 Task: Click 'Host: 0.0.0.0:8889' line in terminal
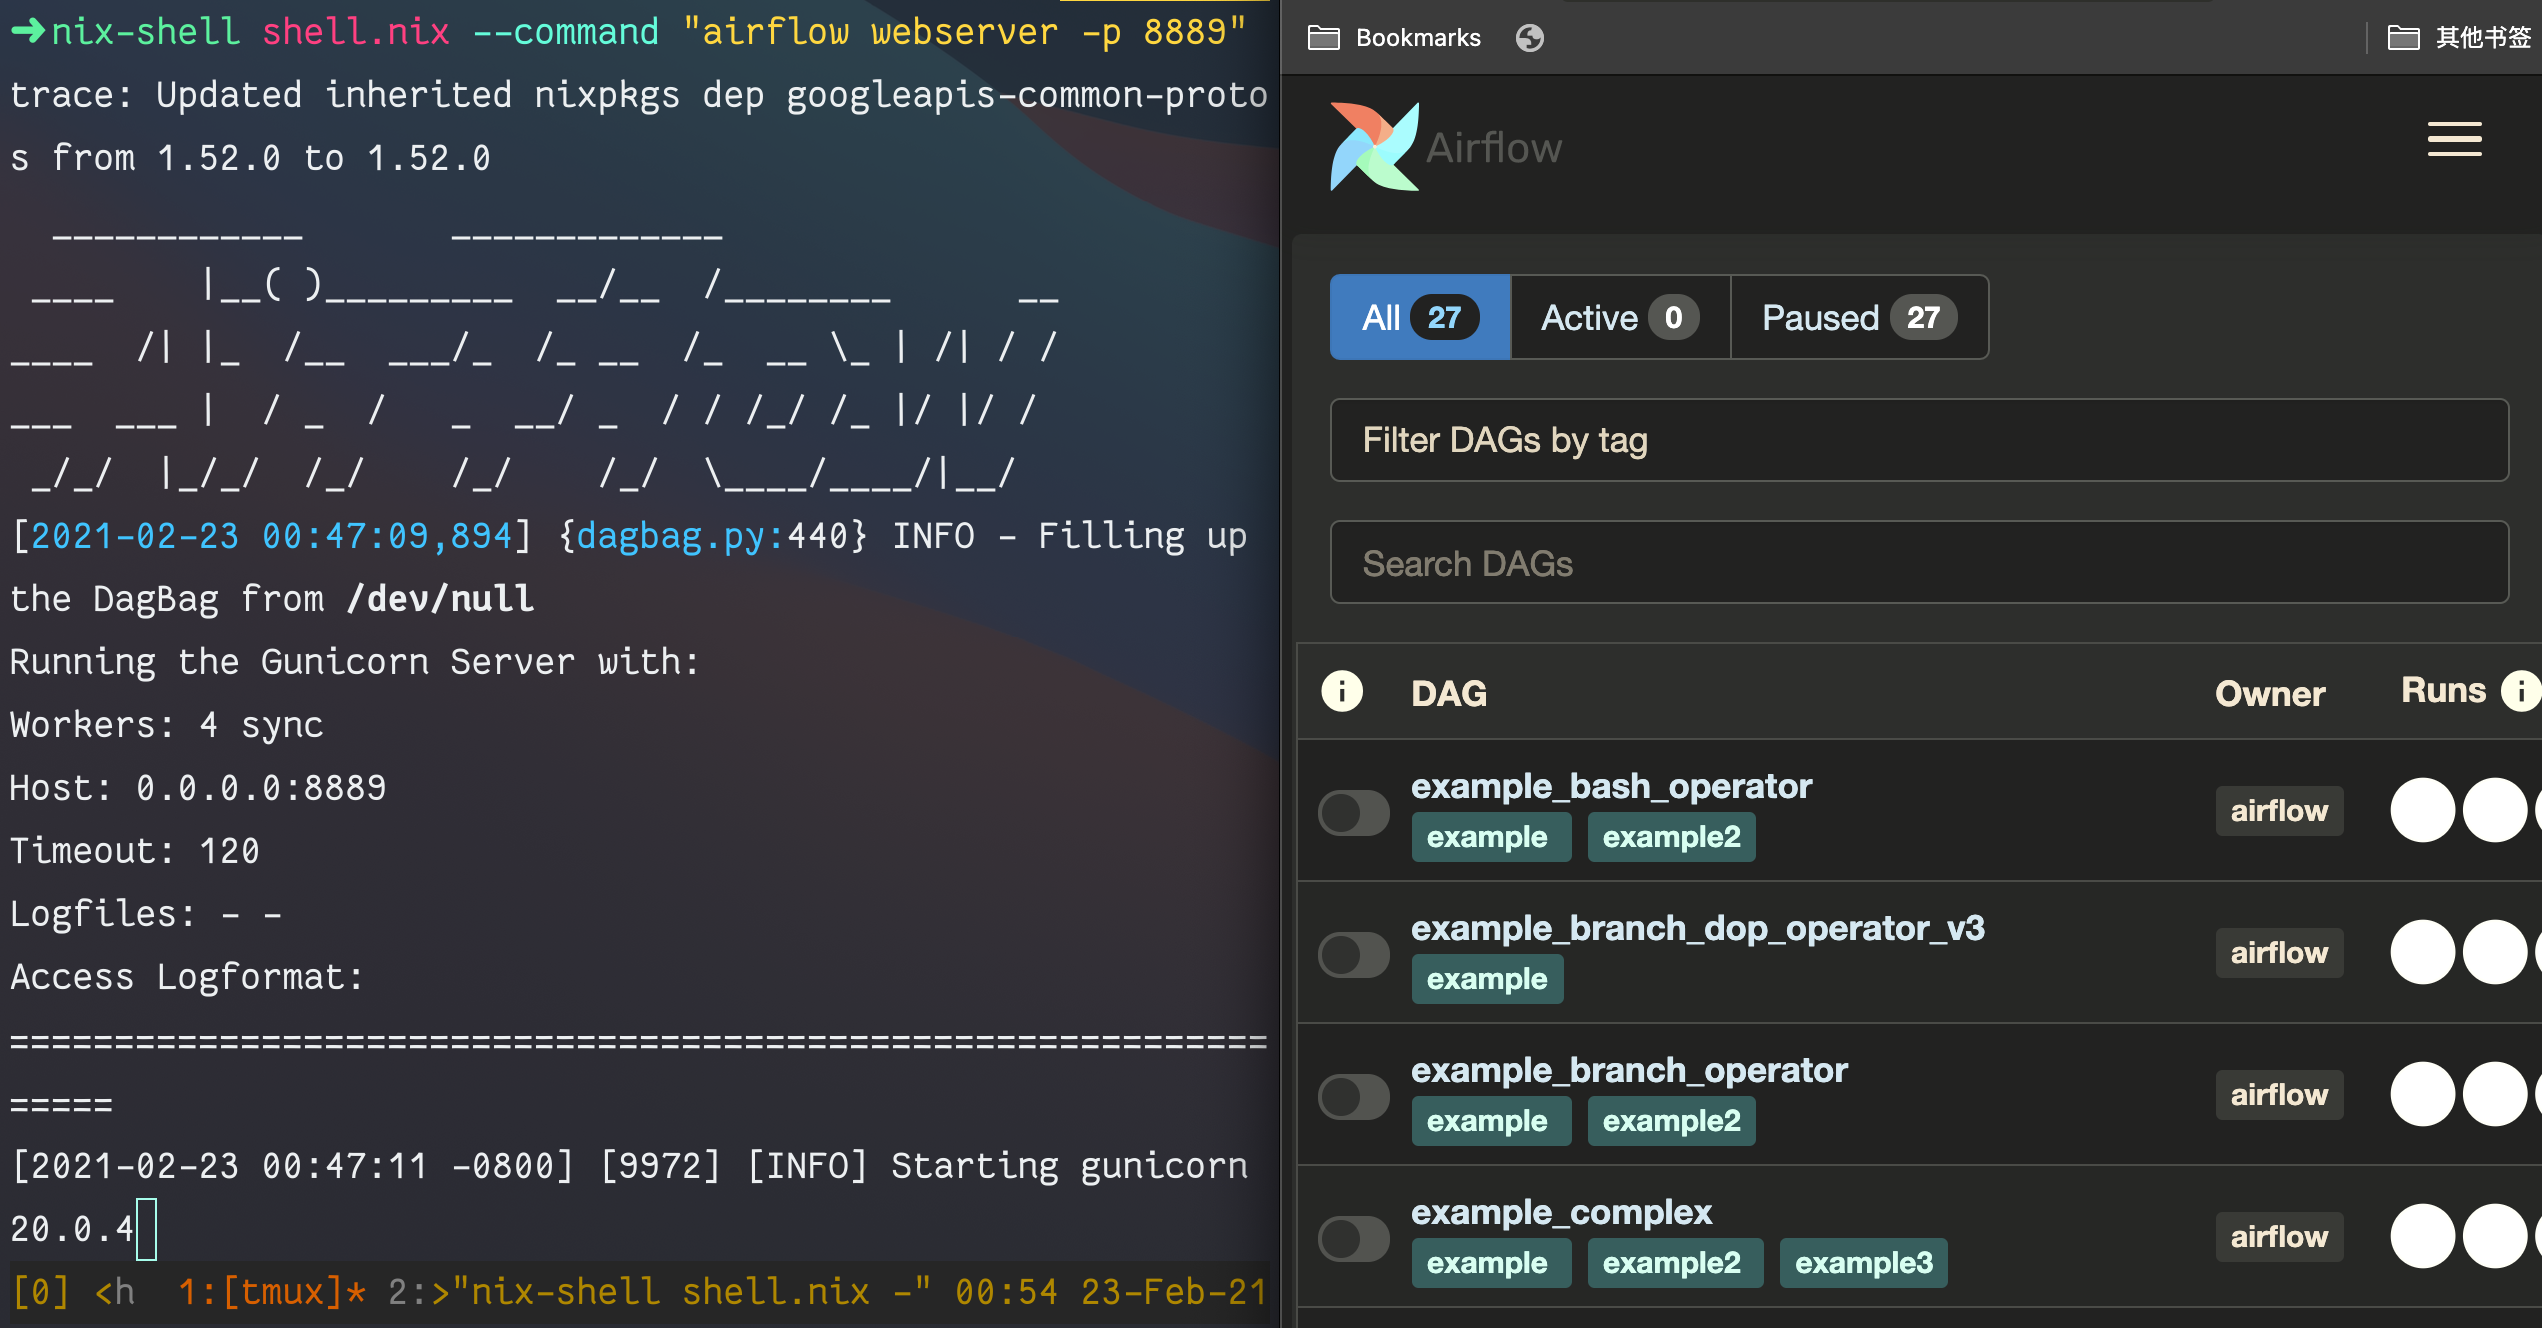pos(198,788)
